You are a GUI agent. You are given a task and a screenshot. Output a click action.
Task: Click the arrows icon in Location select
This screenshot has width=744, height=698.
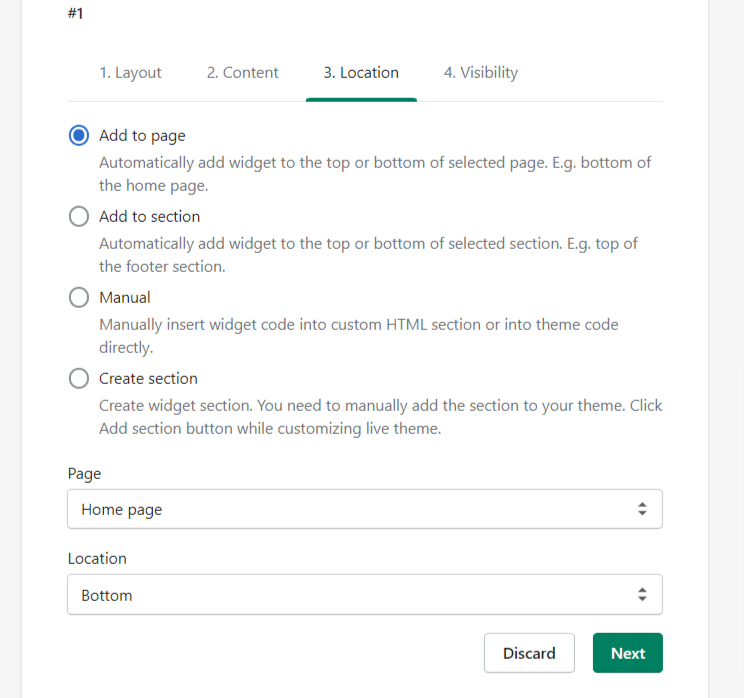642,595
